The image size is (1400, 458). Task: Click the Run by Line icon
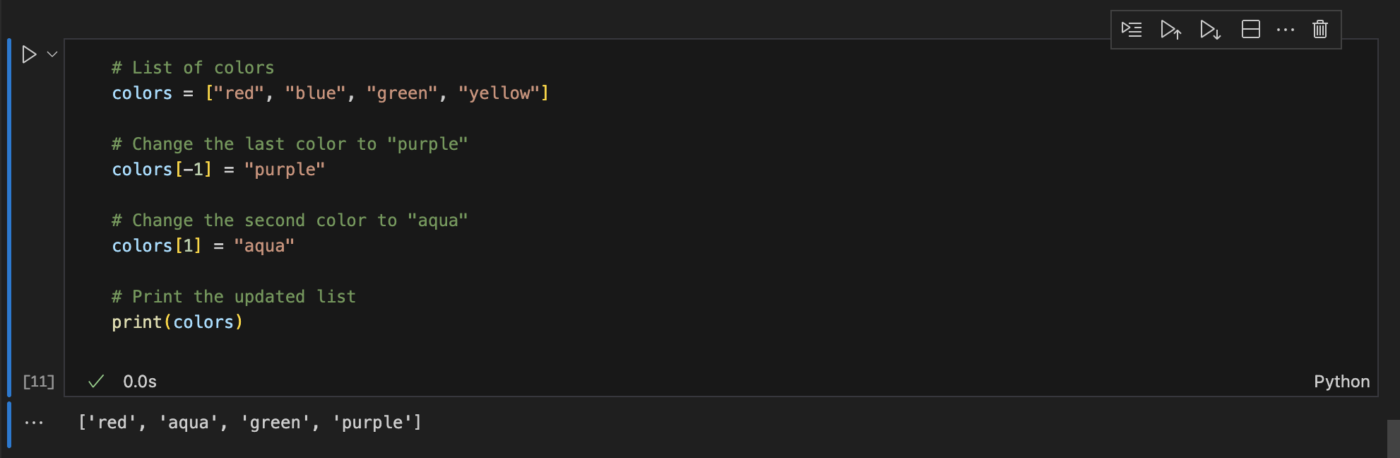pos(1131,30)
